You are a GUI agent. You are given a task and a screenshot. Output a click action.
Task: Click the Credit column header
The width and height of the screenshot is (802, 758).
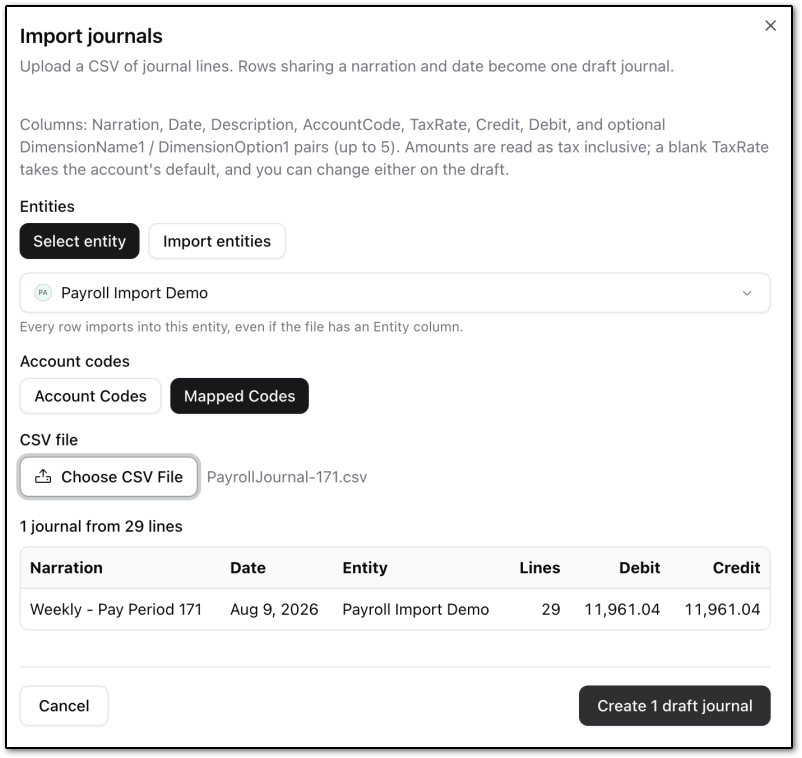(737, 568)
